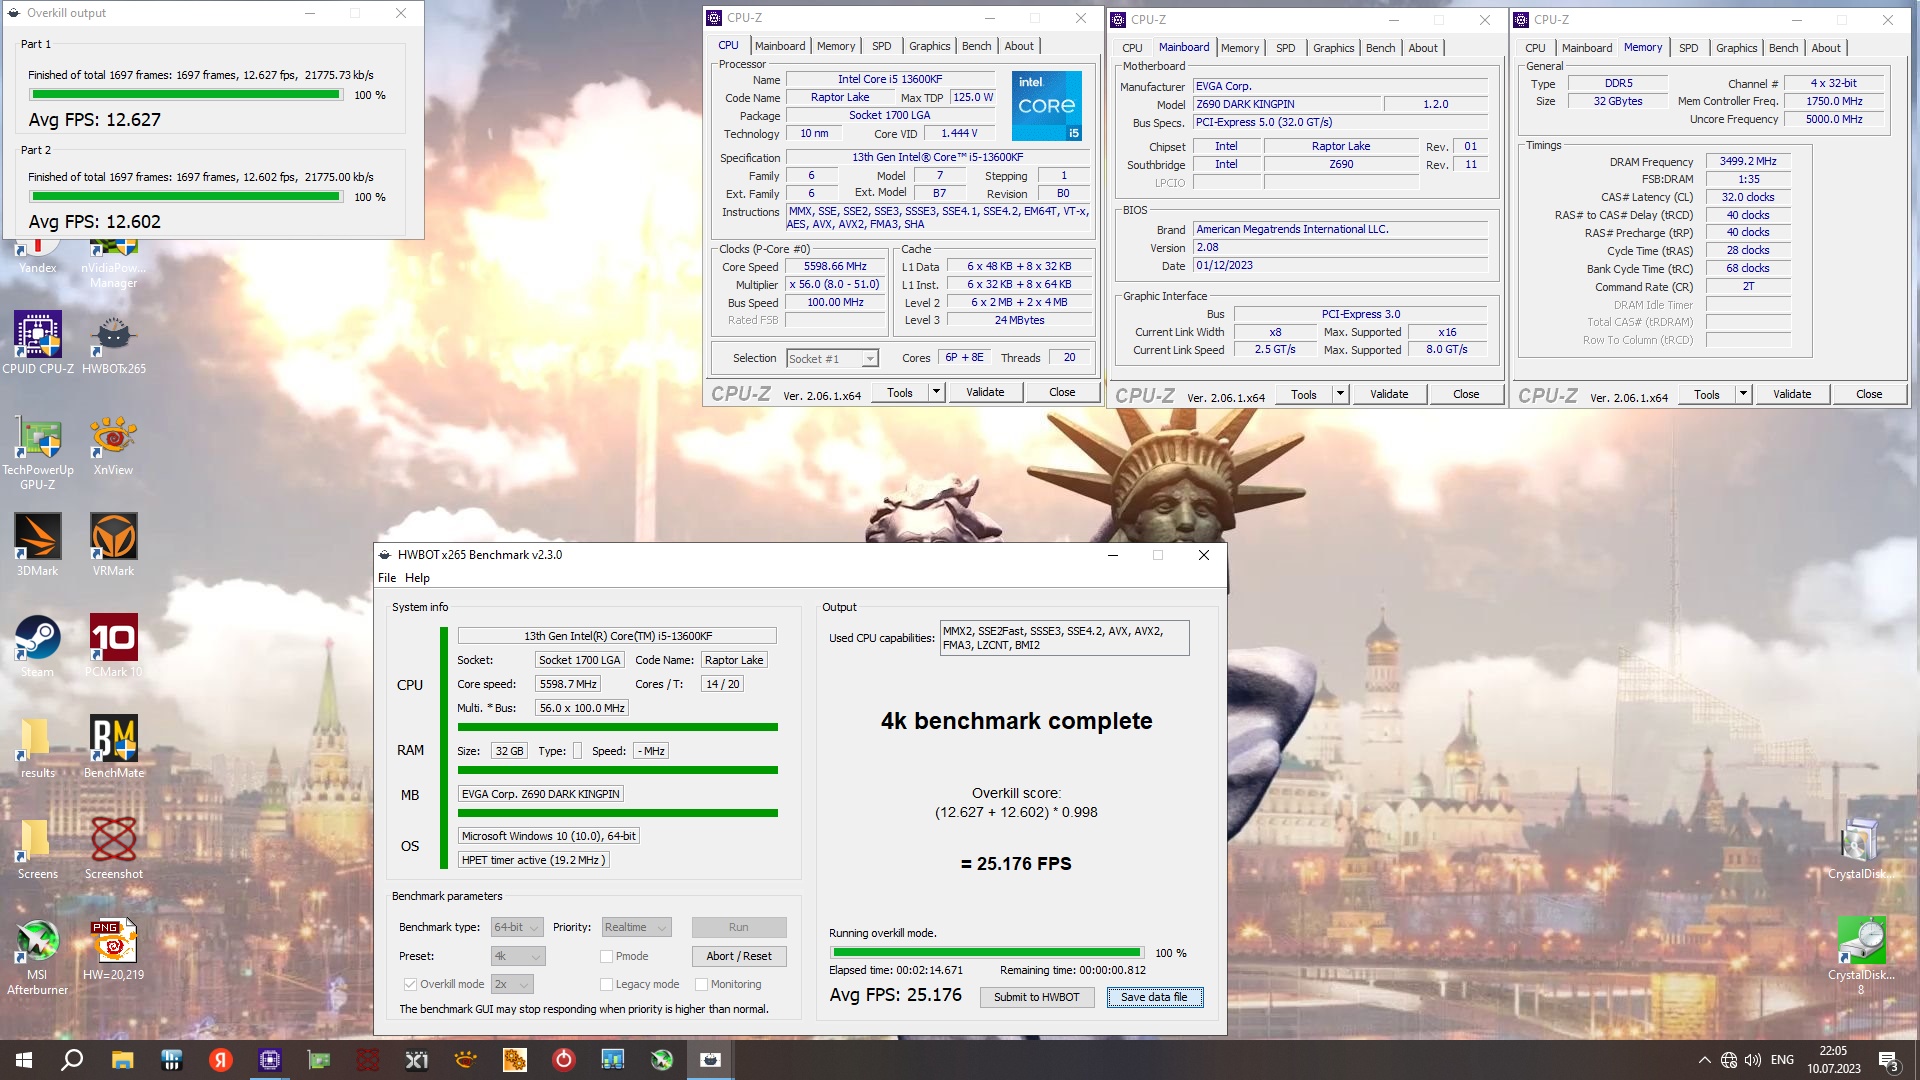Click Tools button in Memory CPU-Z window
This screenshot has width=1920, height=1080.
[x=1707, y=394]
